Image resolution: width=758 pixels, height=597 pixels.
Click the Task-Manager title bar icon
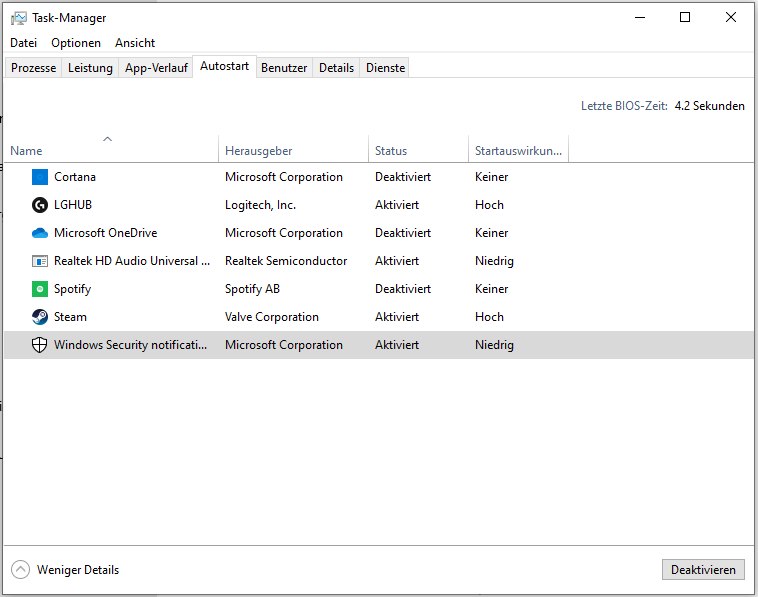click(19, 18)
